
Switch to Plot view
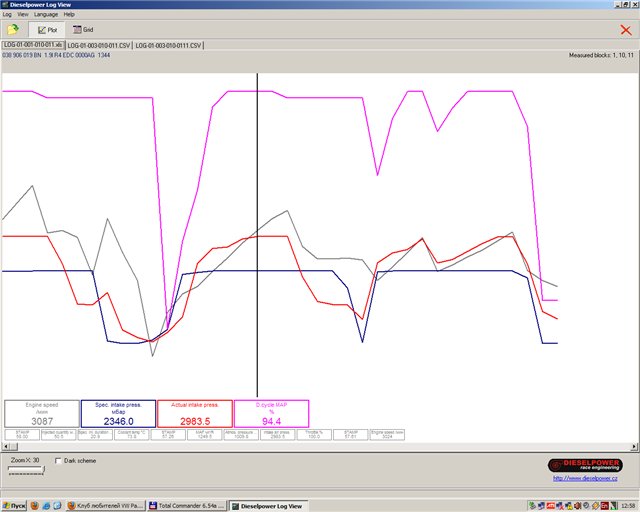tap(46, 30)
